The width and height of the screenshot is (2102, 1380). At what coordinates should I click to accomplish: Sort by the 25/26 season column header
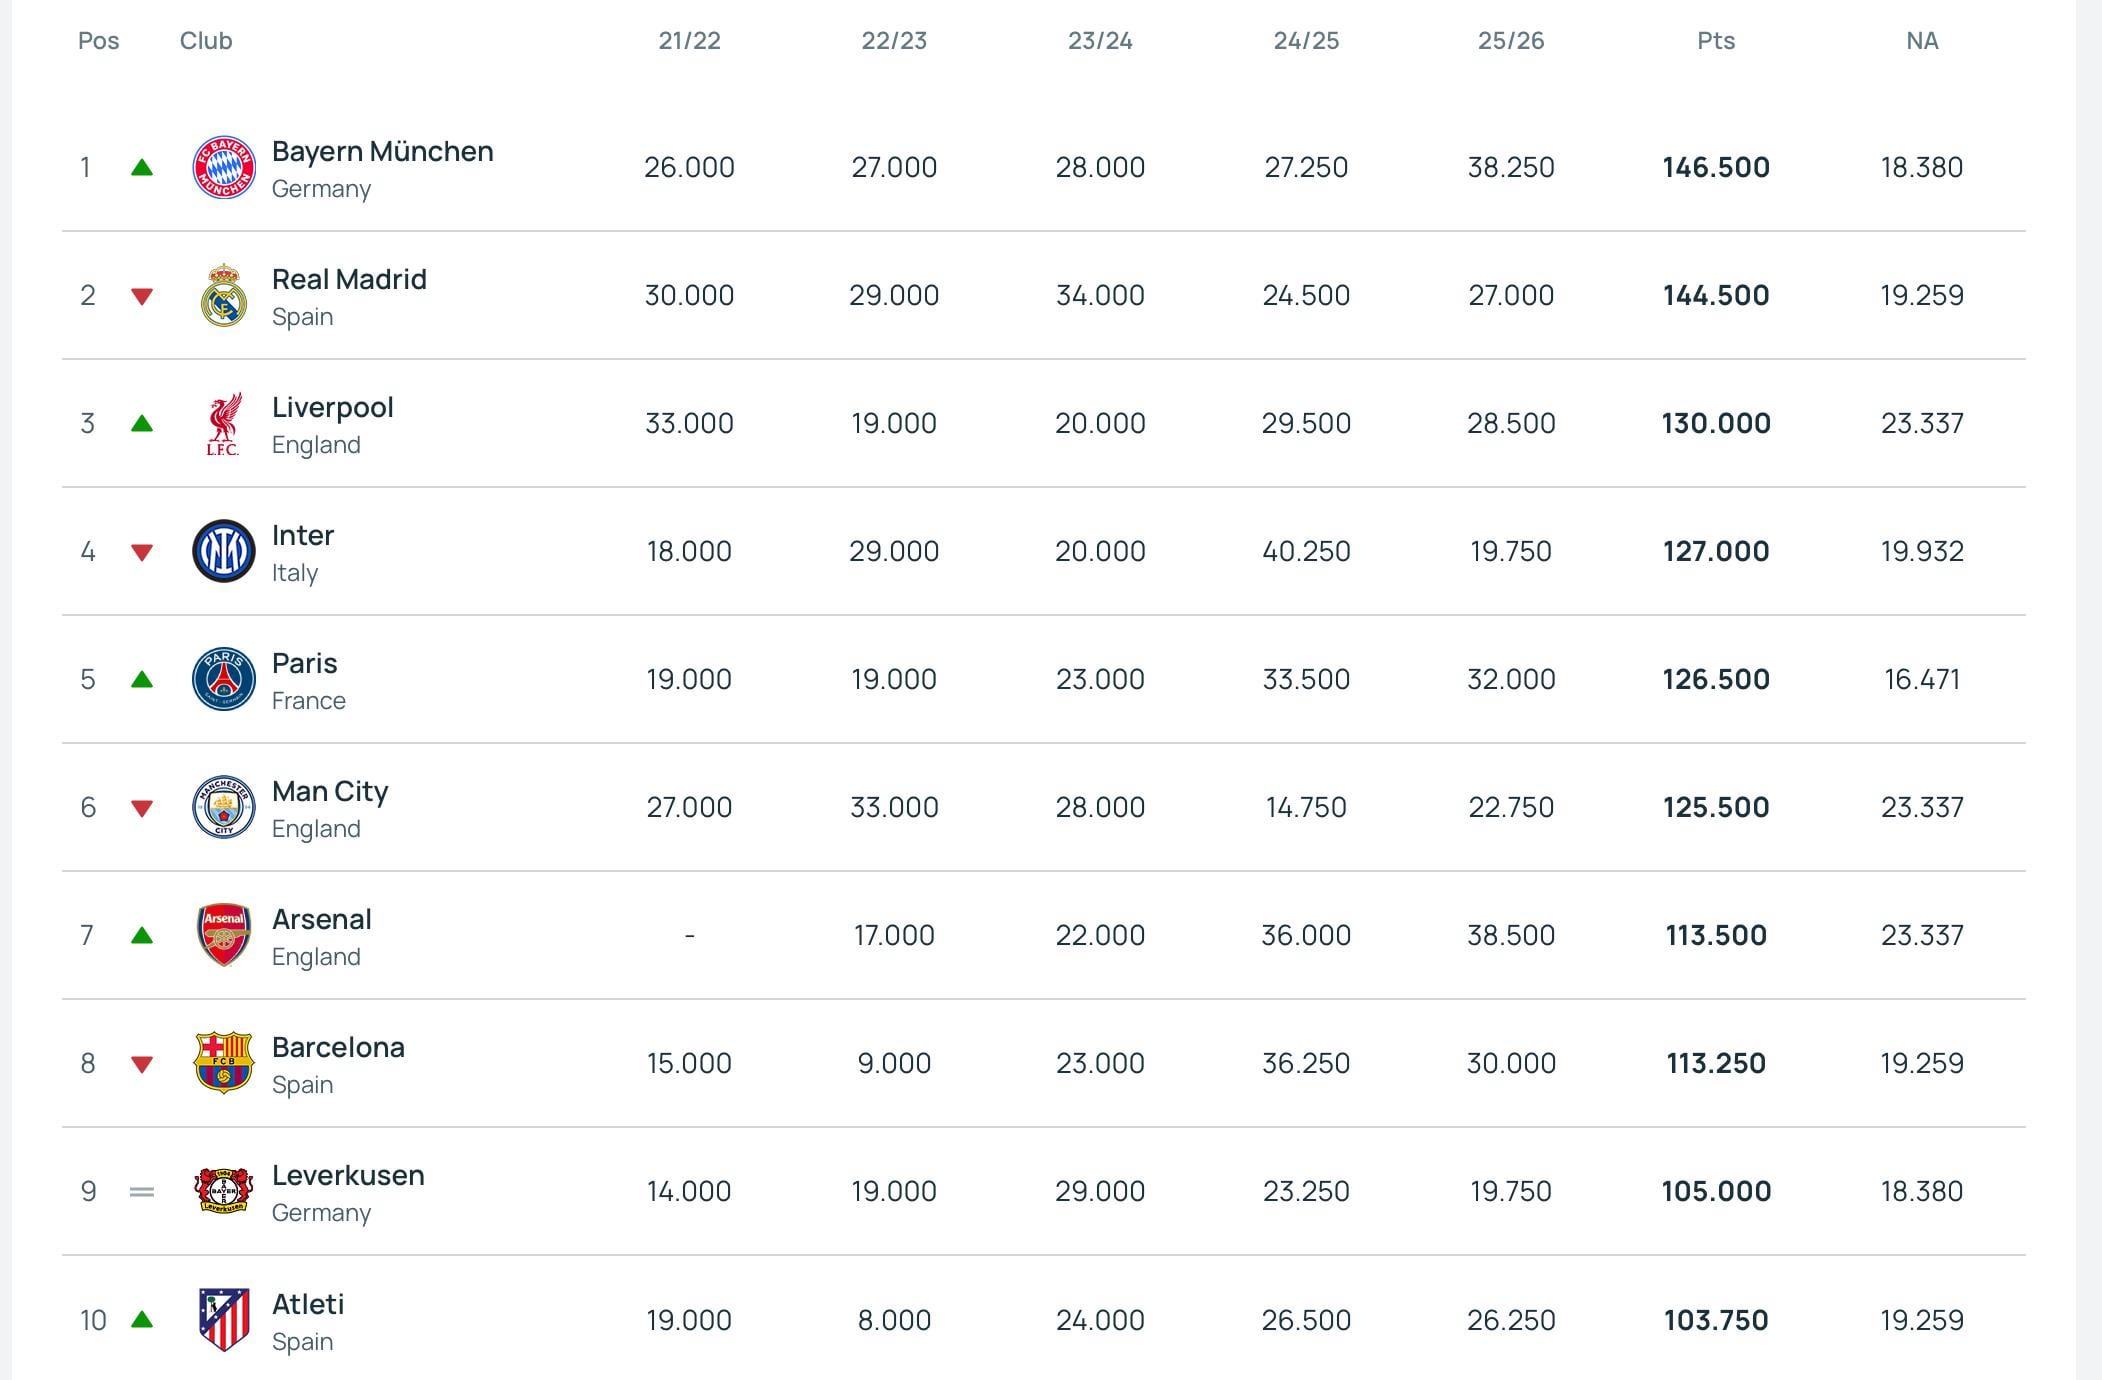1511,41
